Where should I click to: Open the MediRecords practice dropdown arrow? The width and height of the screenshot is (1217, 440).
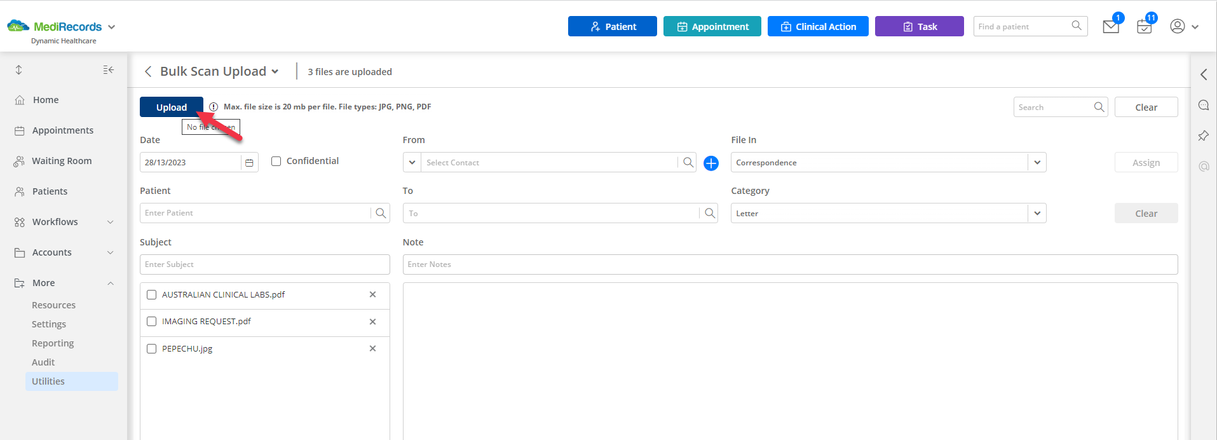(x=111, y=27)
